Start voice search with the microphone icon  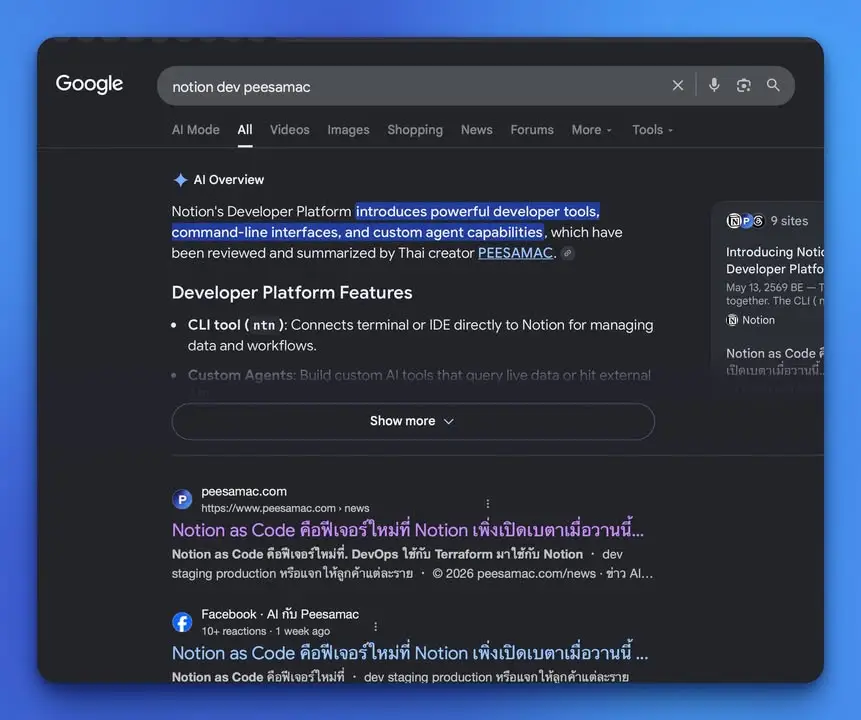pos(714,85)
